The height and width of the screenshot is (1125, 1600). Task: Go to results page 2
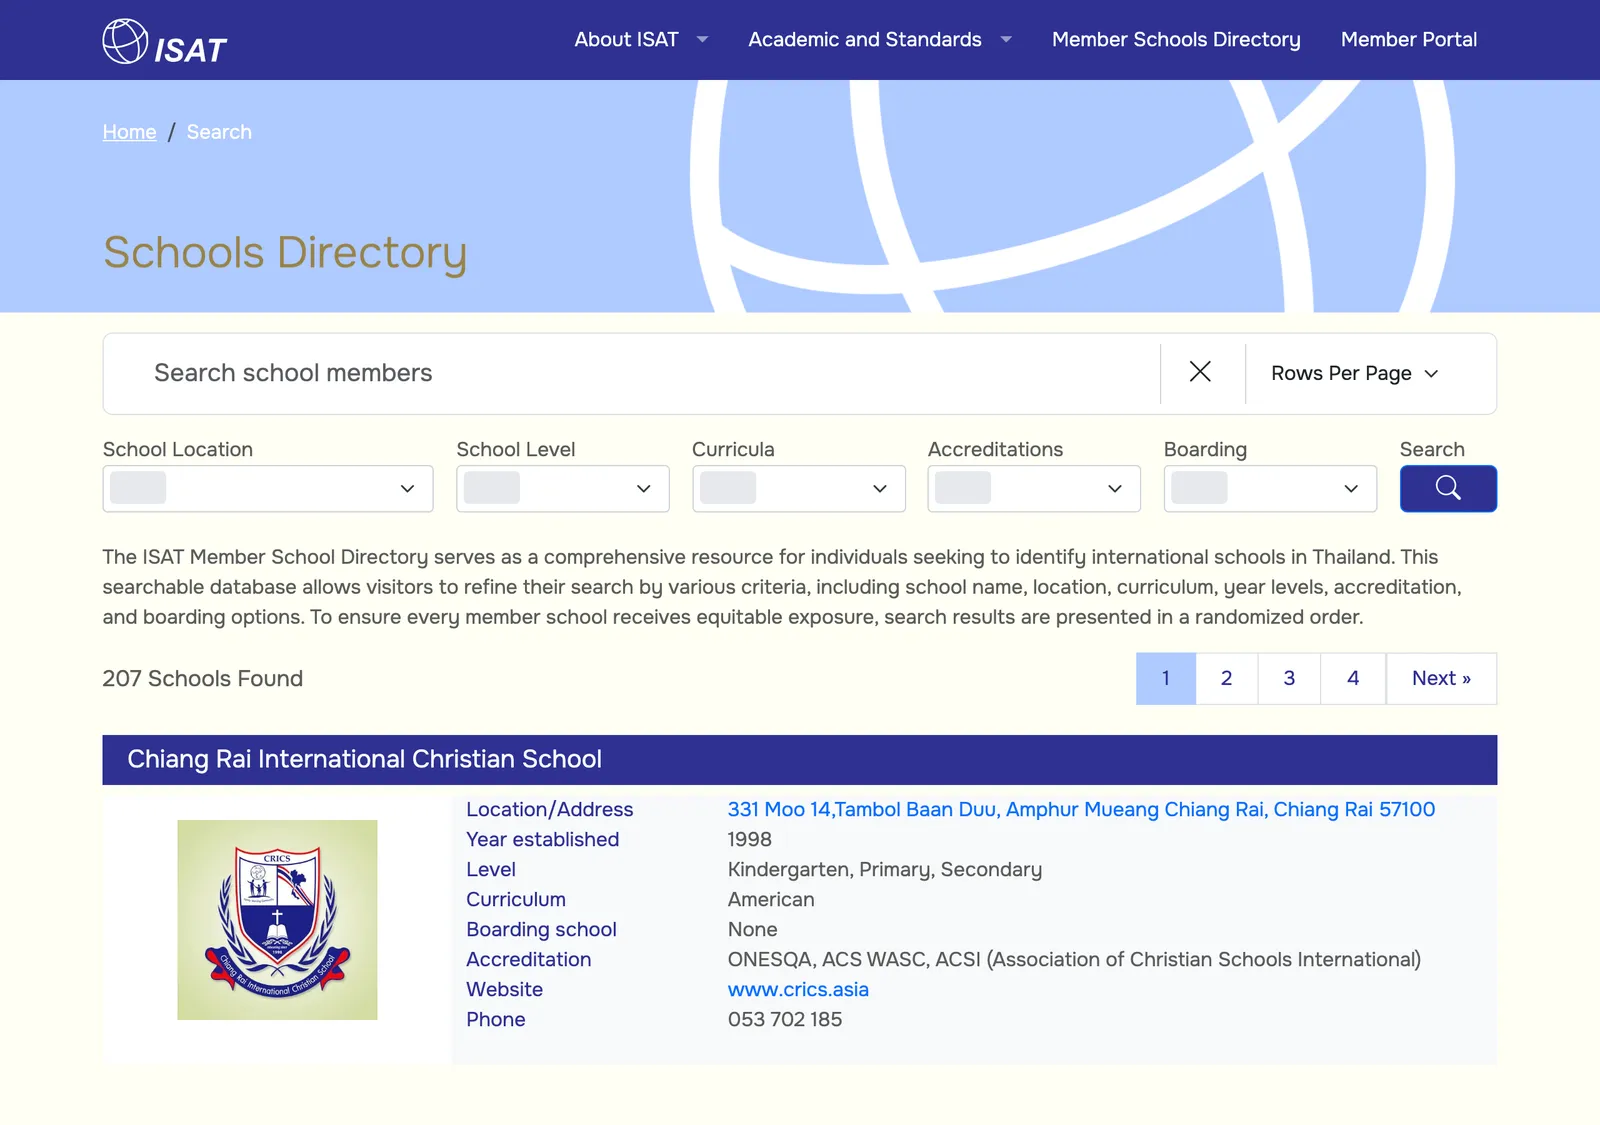click(x=1227, y=678)
